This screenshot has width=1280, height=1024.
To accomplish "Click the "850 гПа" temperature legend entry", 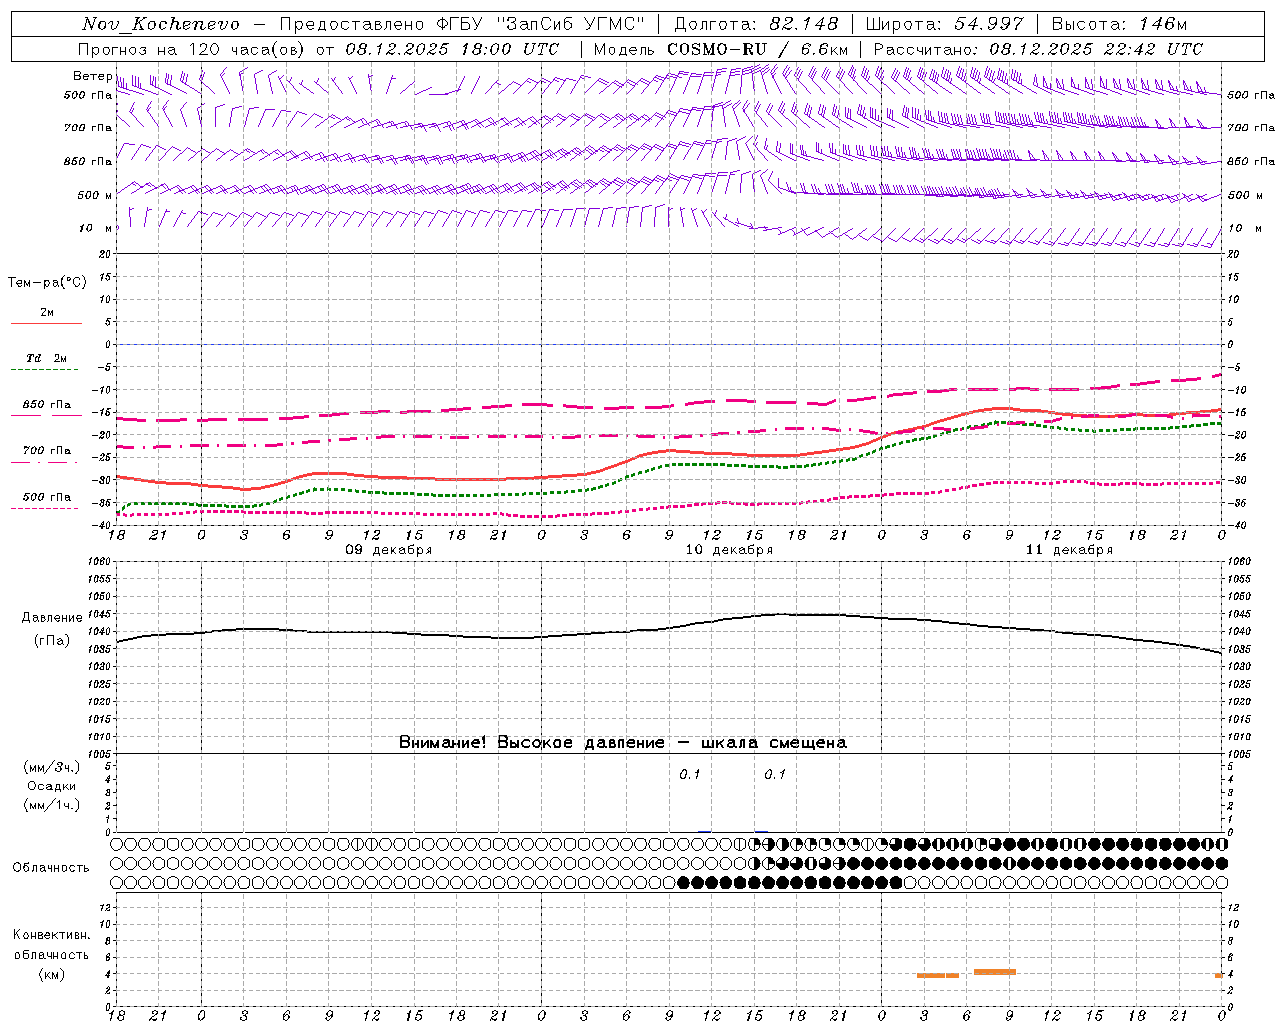I will 47,405.
